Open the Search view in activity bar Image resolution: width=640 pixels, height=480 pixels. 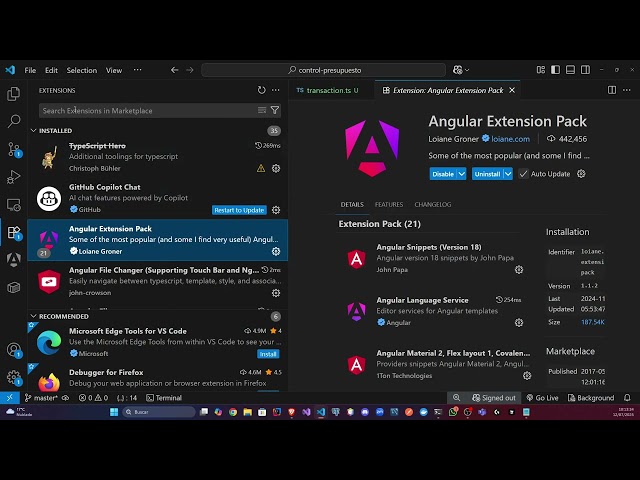(x=13, y=121)
